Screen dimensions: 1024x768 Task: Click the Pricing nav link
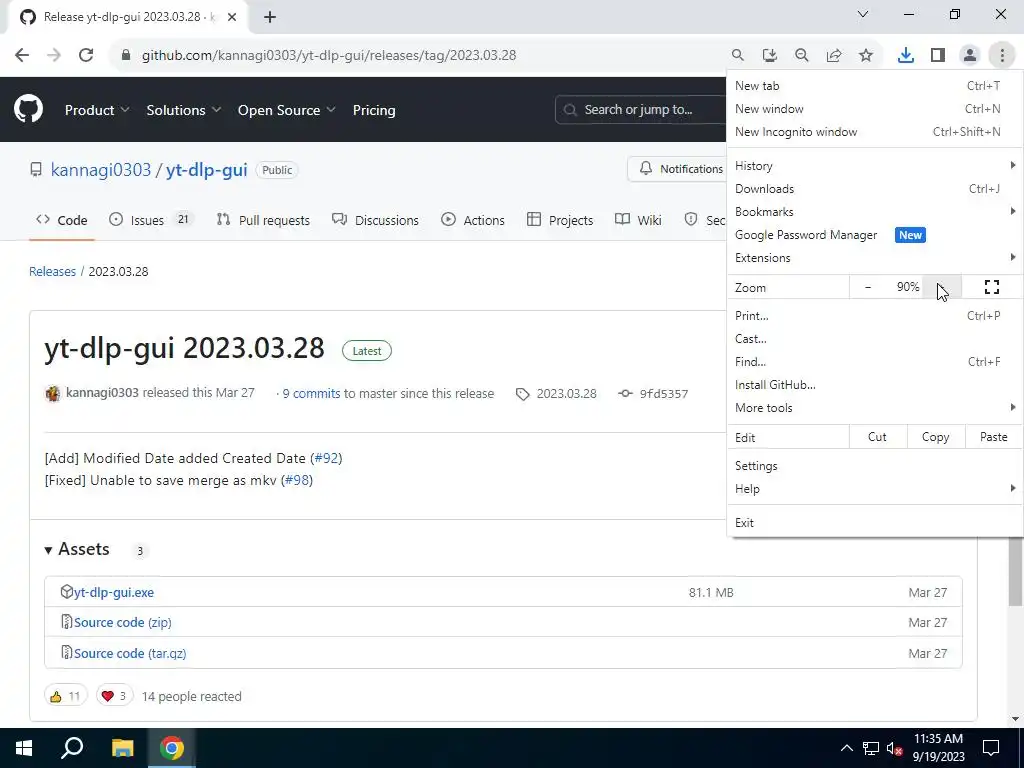[x=374, y=110]
